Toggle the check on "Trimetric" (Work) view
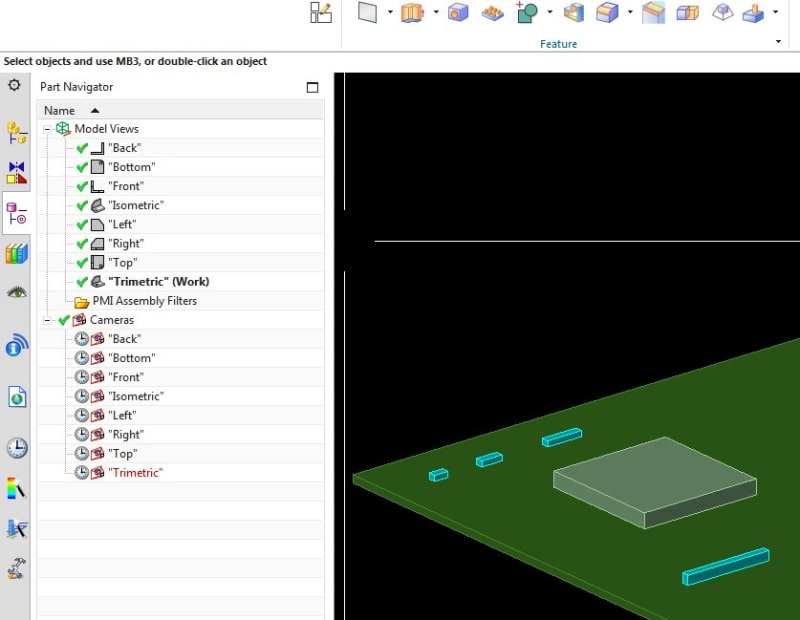This screenshot has width=800, height=620. pyautogui.click(x=82, y=282)
